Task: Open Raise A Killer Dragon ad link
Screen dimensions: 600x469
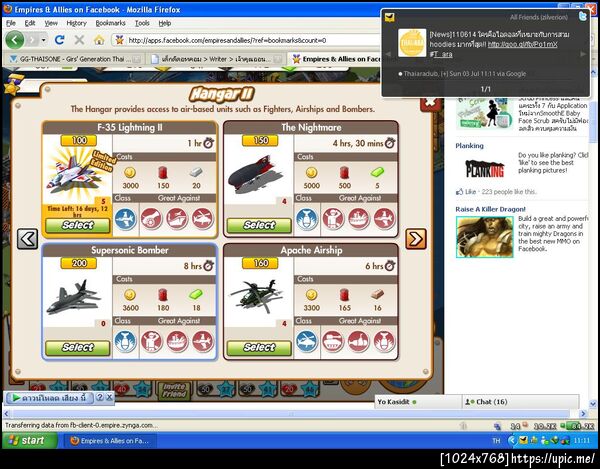Action: (x=491, y=209)
